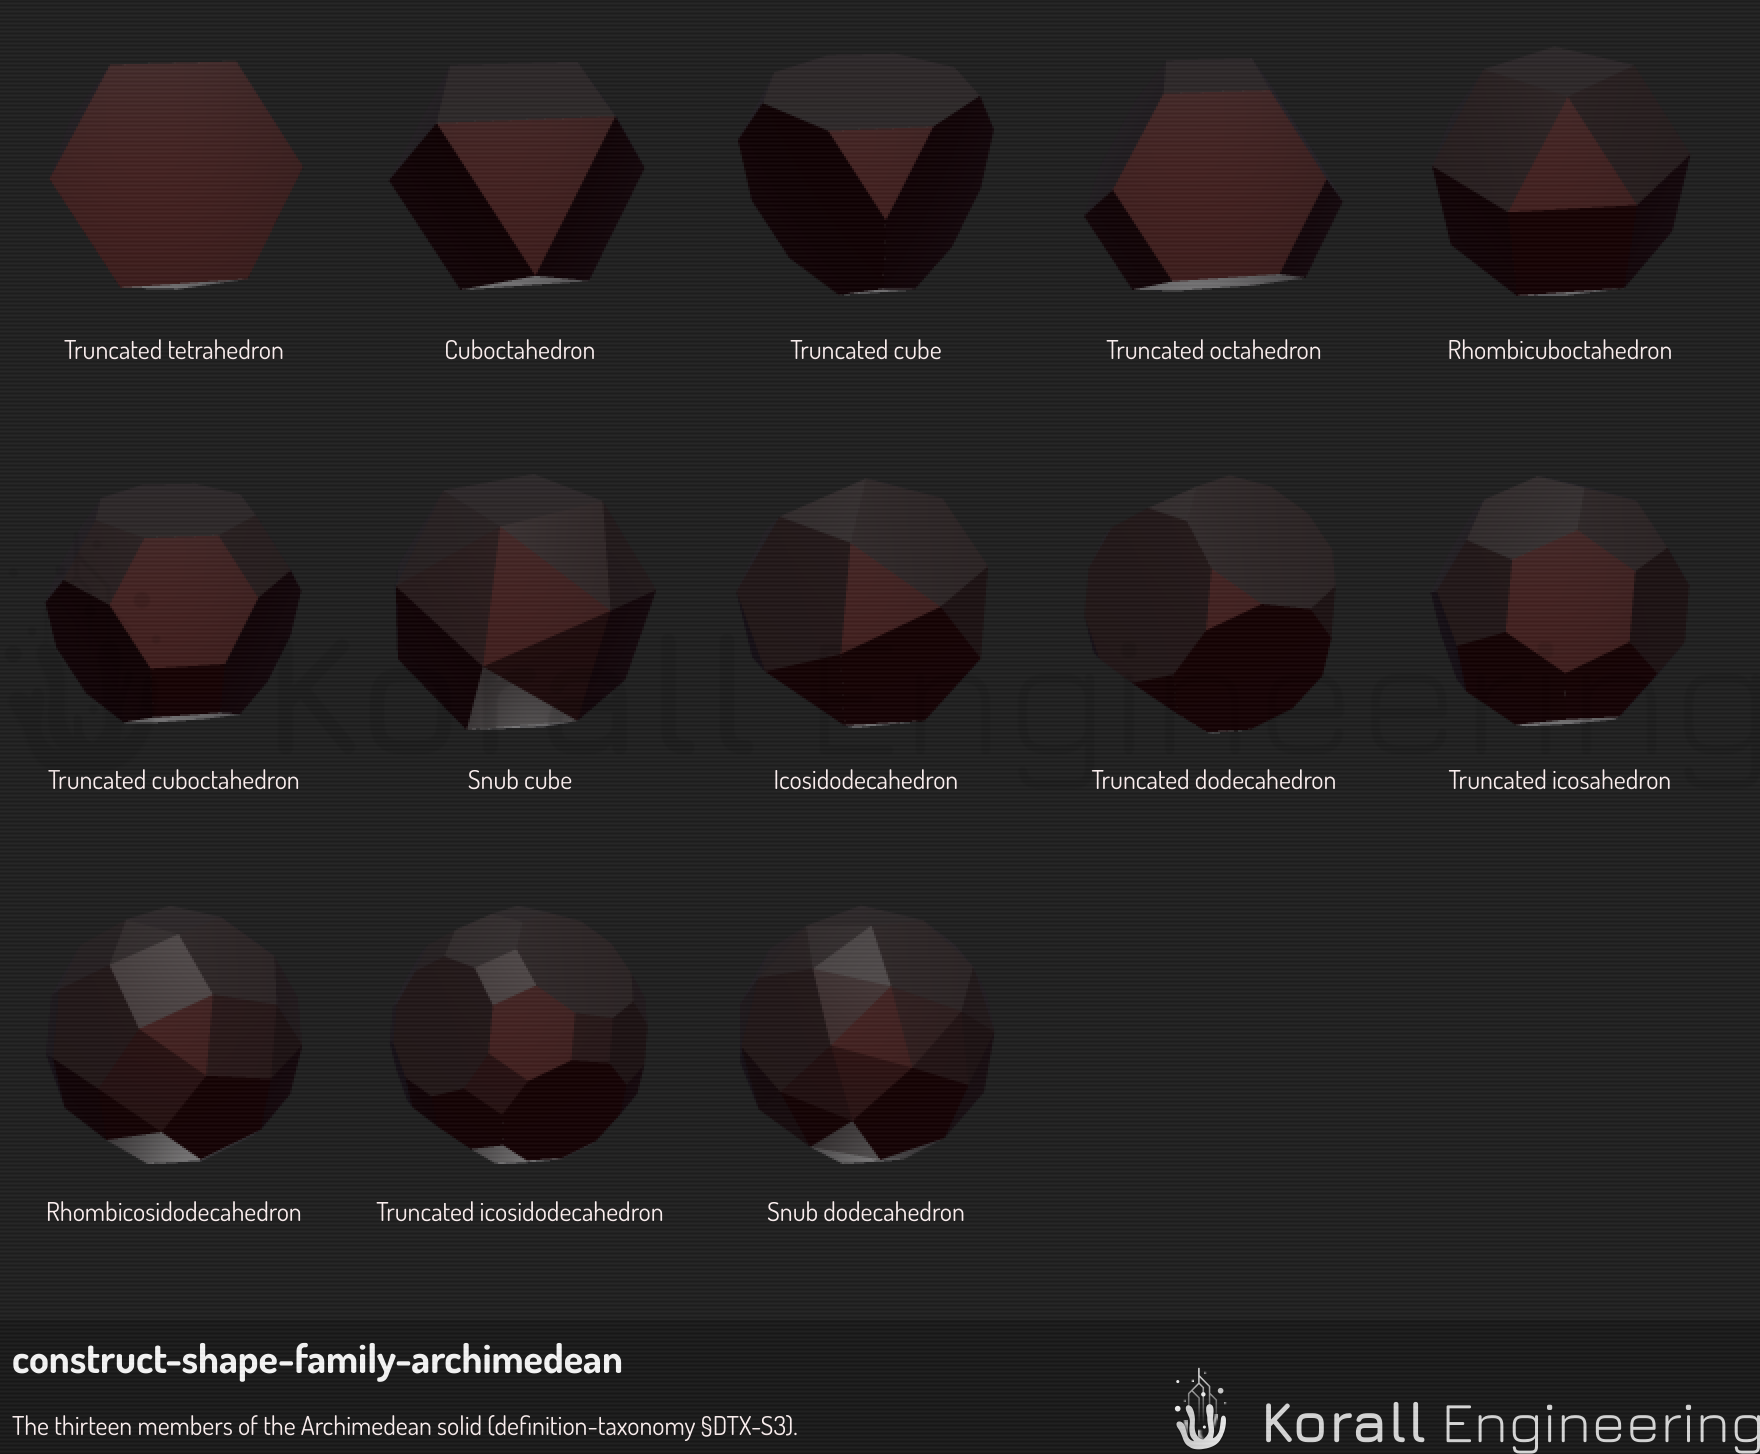Click the 'Truncated dodecahedron' label
The height and width of the screenshot is (1454, 1760).
click(x=1213, y=781)
